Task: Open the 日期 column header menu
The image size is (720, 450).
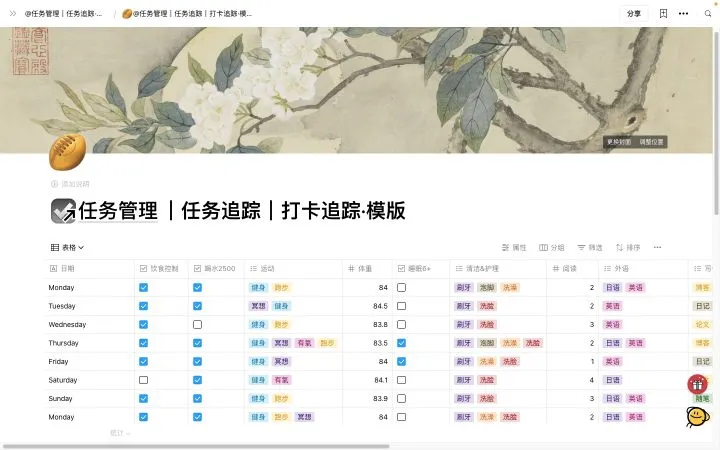Action: [90, 269]
